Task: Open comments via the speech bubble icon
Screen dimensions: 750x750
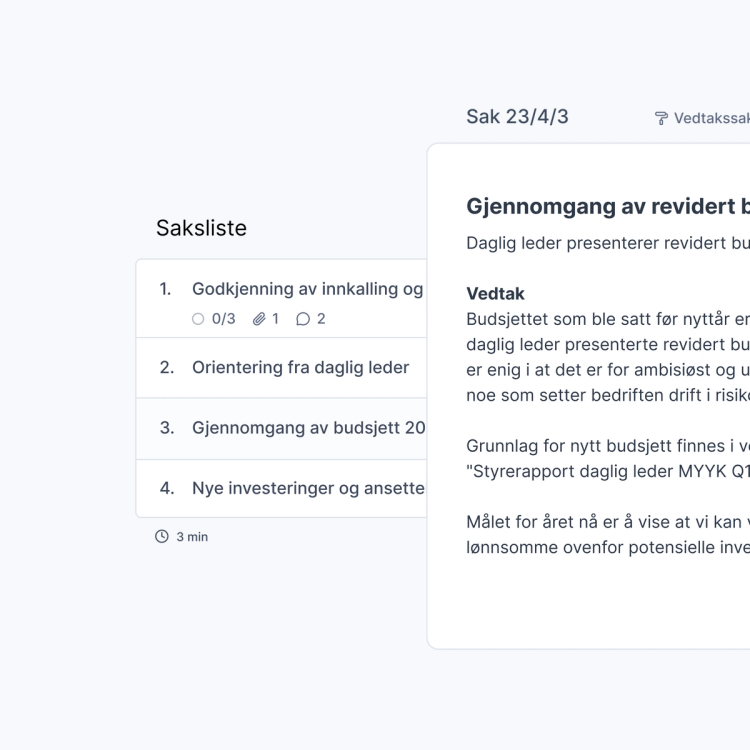Action: pos(303,319)
